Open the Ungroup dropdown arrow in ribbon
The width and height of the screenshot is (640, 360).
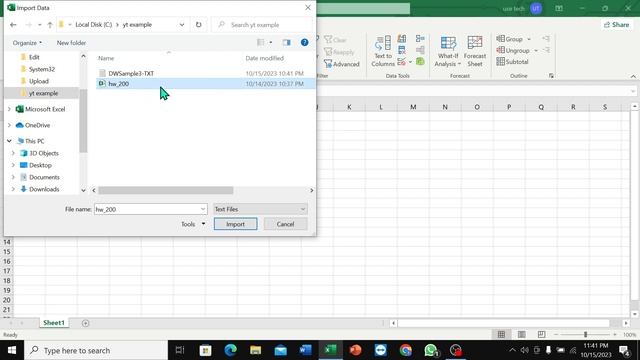[x=536, y=51]
